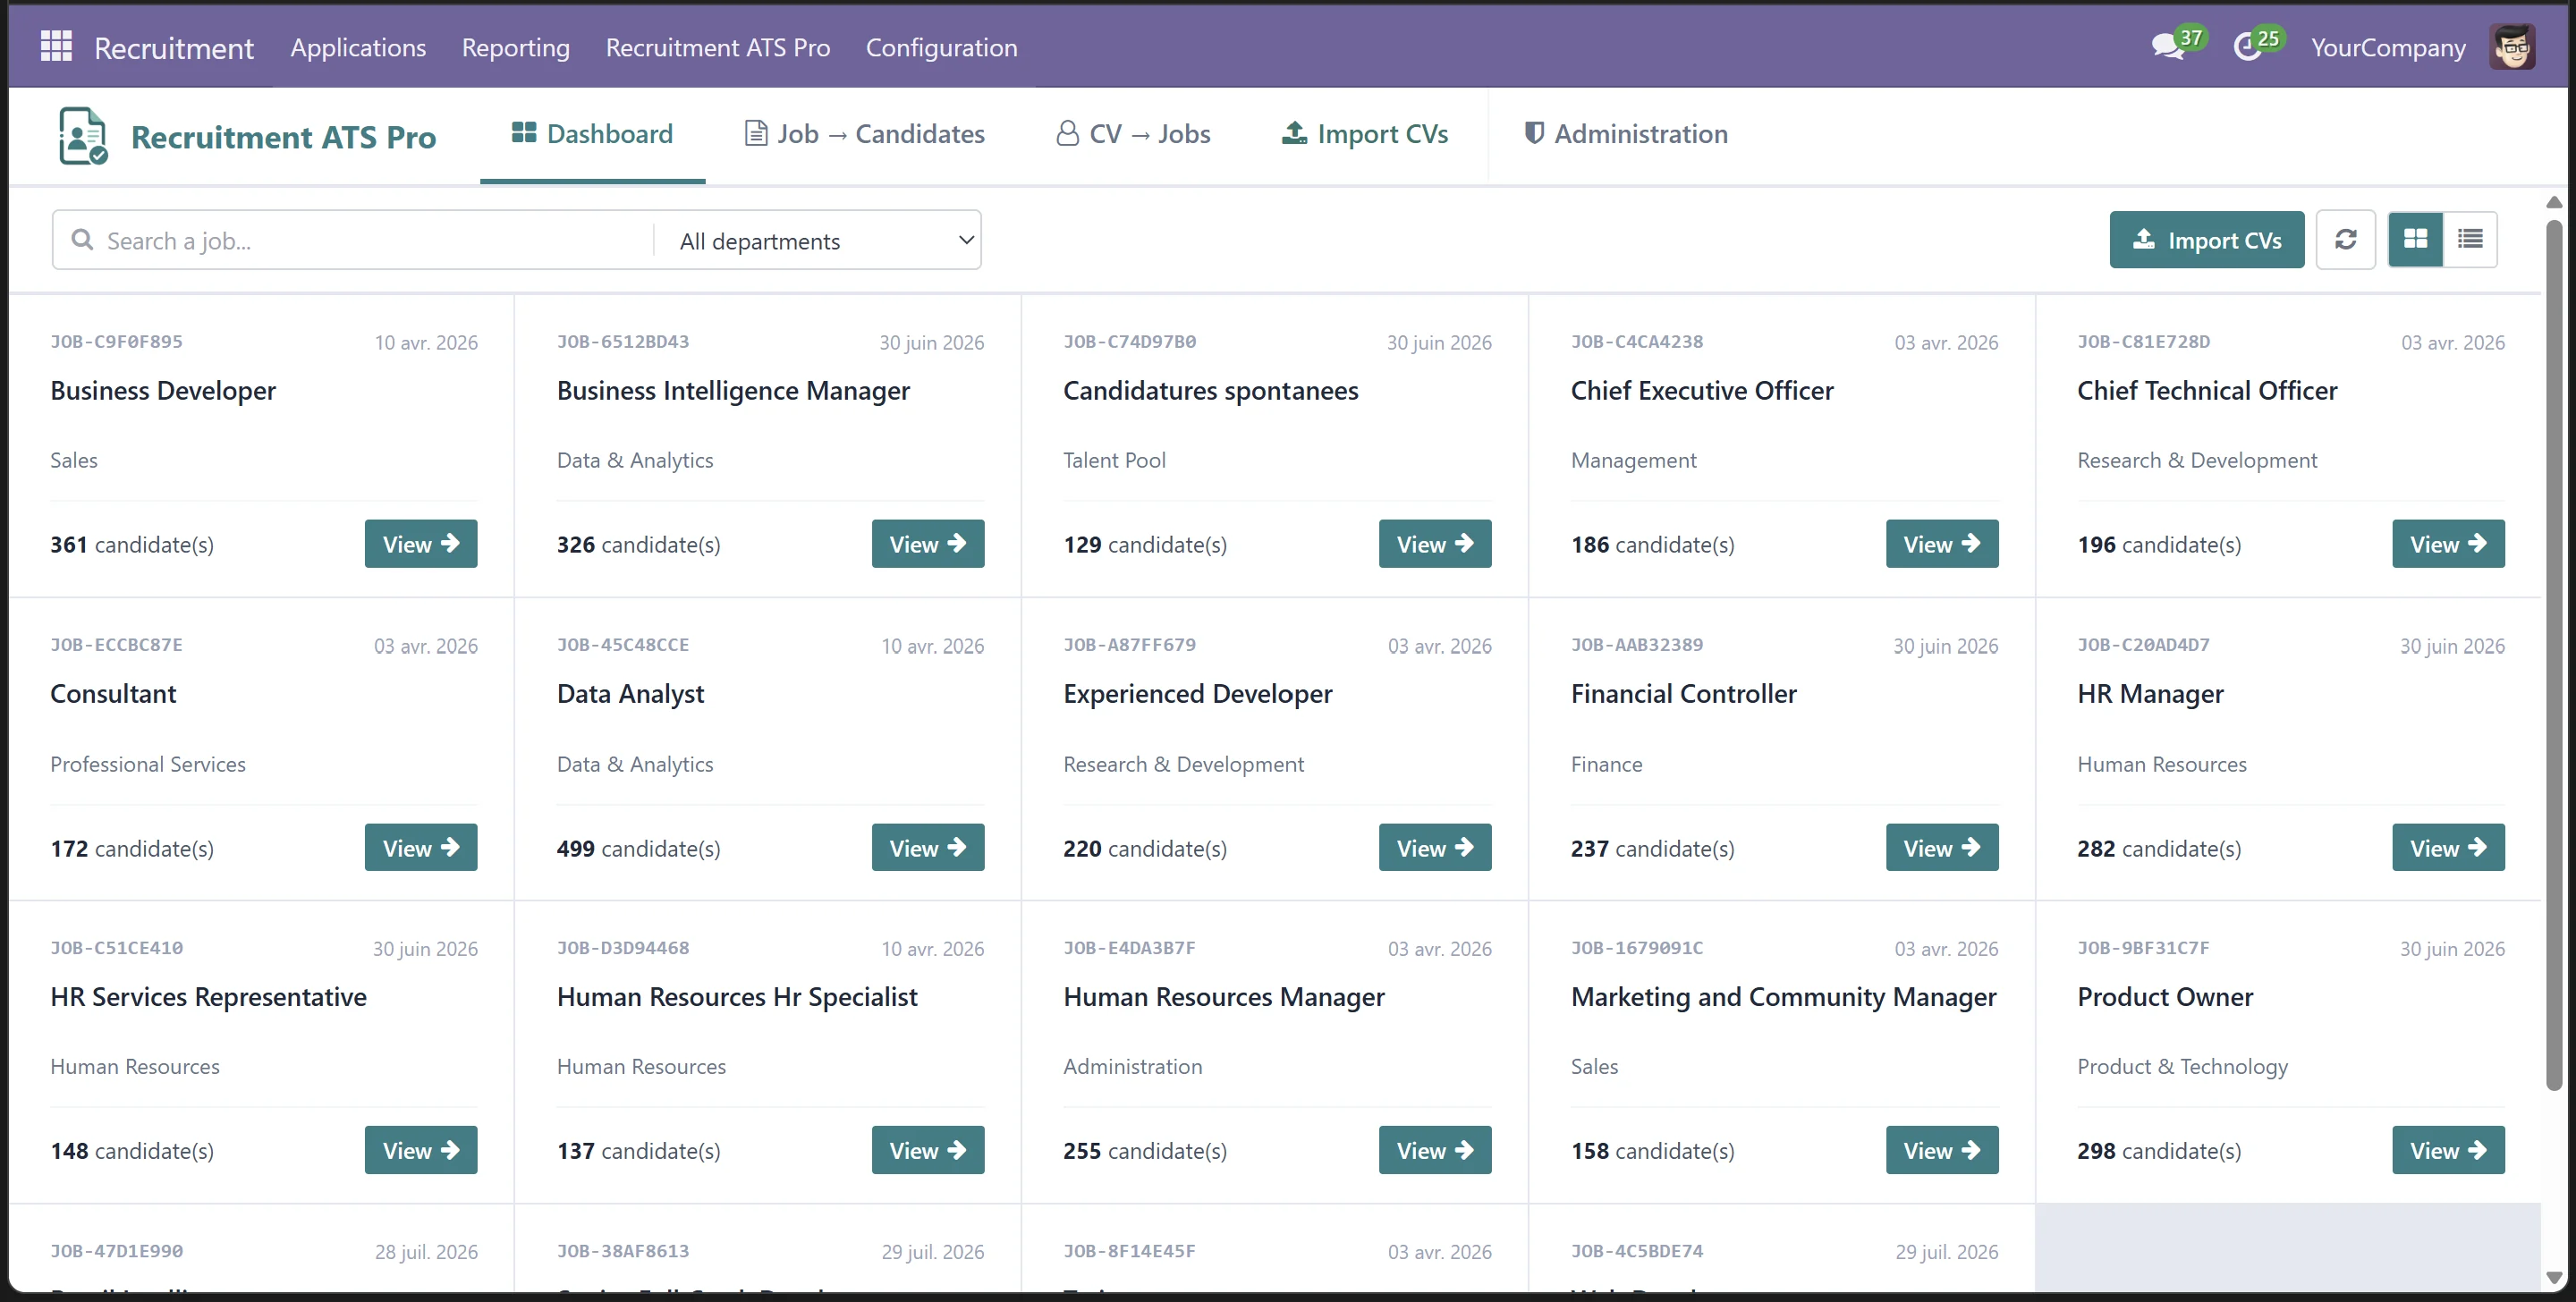The height and width of the screenshot is (1302, 2576).
Task: Switch to the list view
Action: pos(2470,240)
